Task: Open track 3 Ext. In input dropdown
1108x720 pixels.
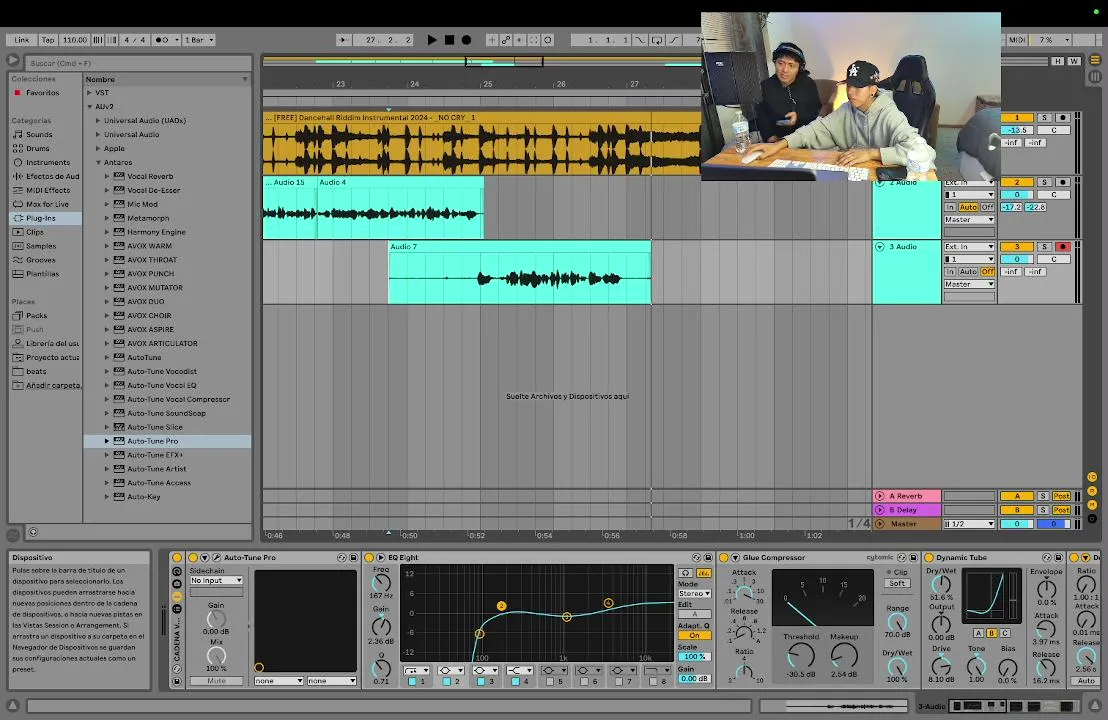Action: [x=970, y=247]
